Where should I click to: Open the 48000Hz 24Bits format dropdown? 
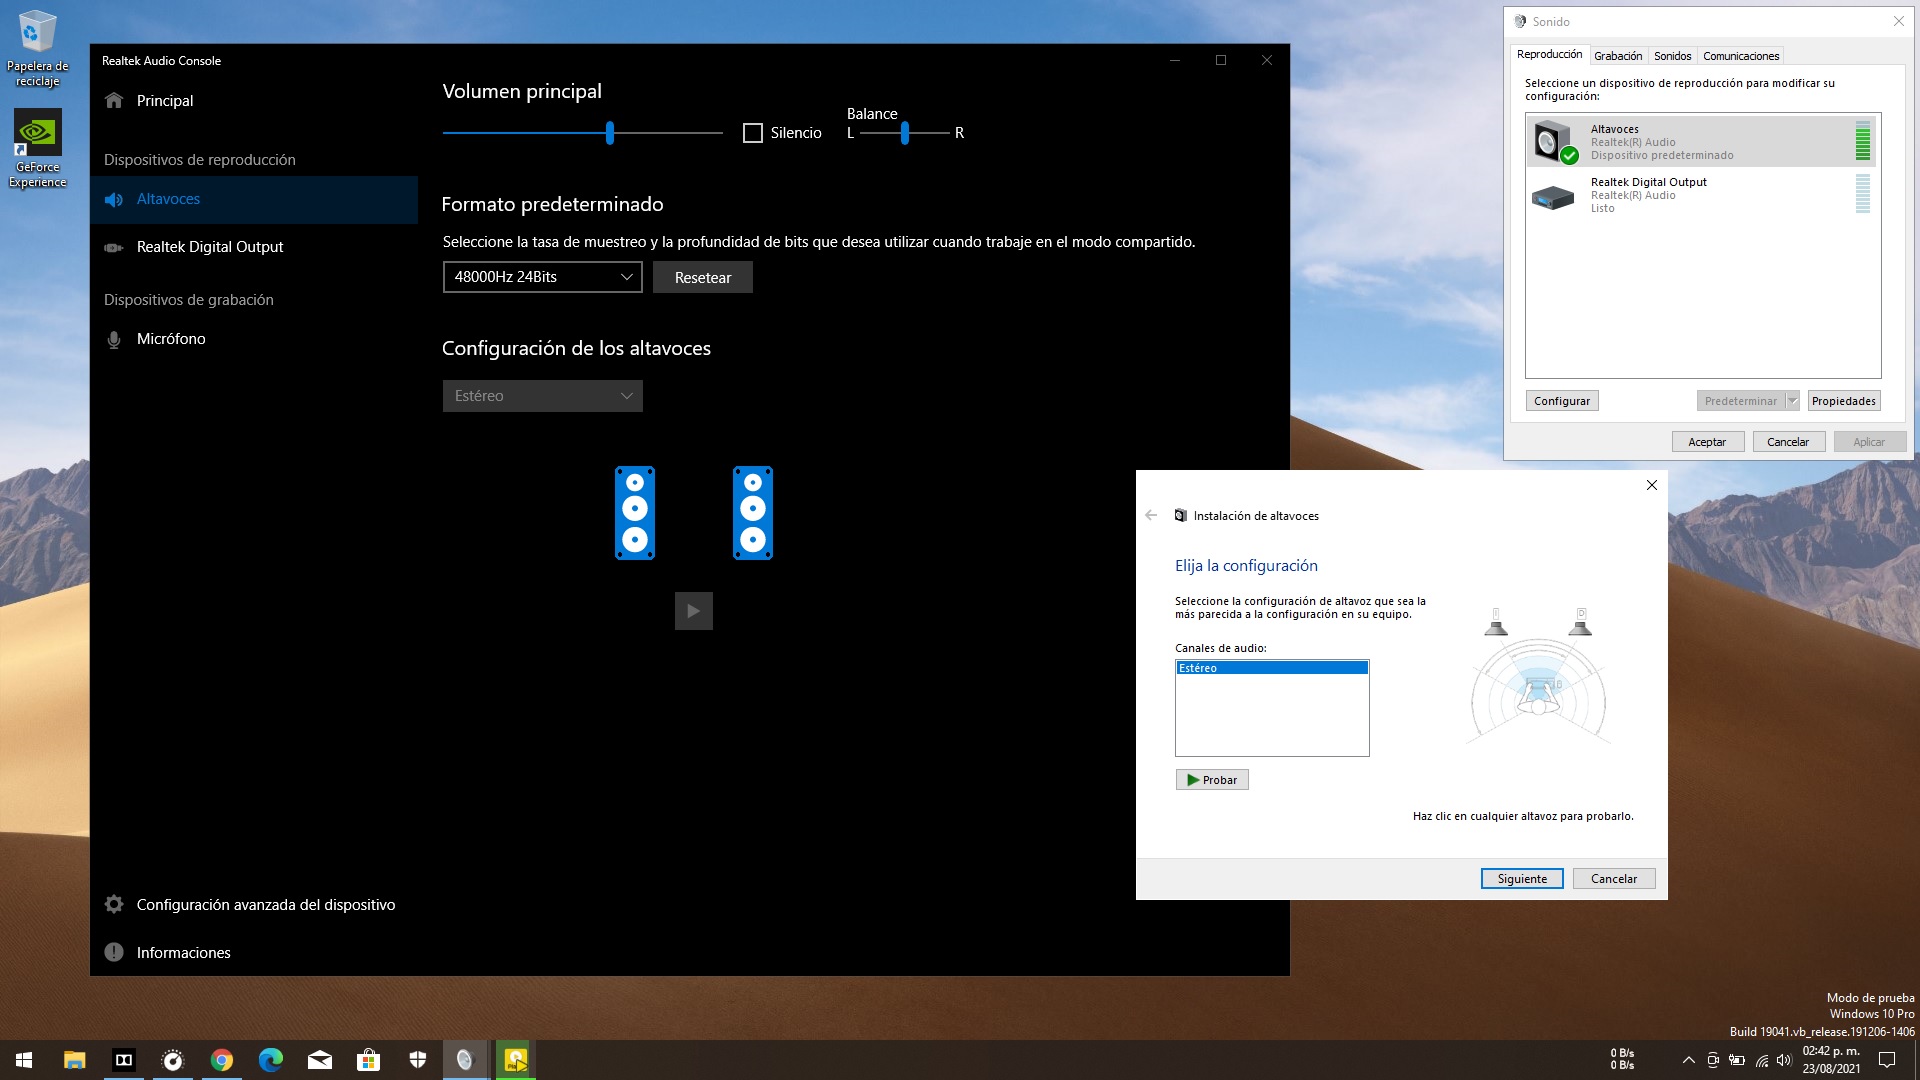coord(543,277)
